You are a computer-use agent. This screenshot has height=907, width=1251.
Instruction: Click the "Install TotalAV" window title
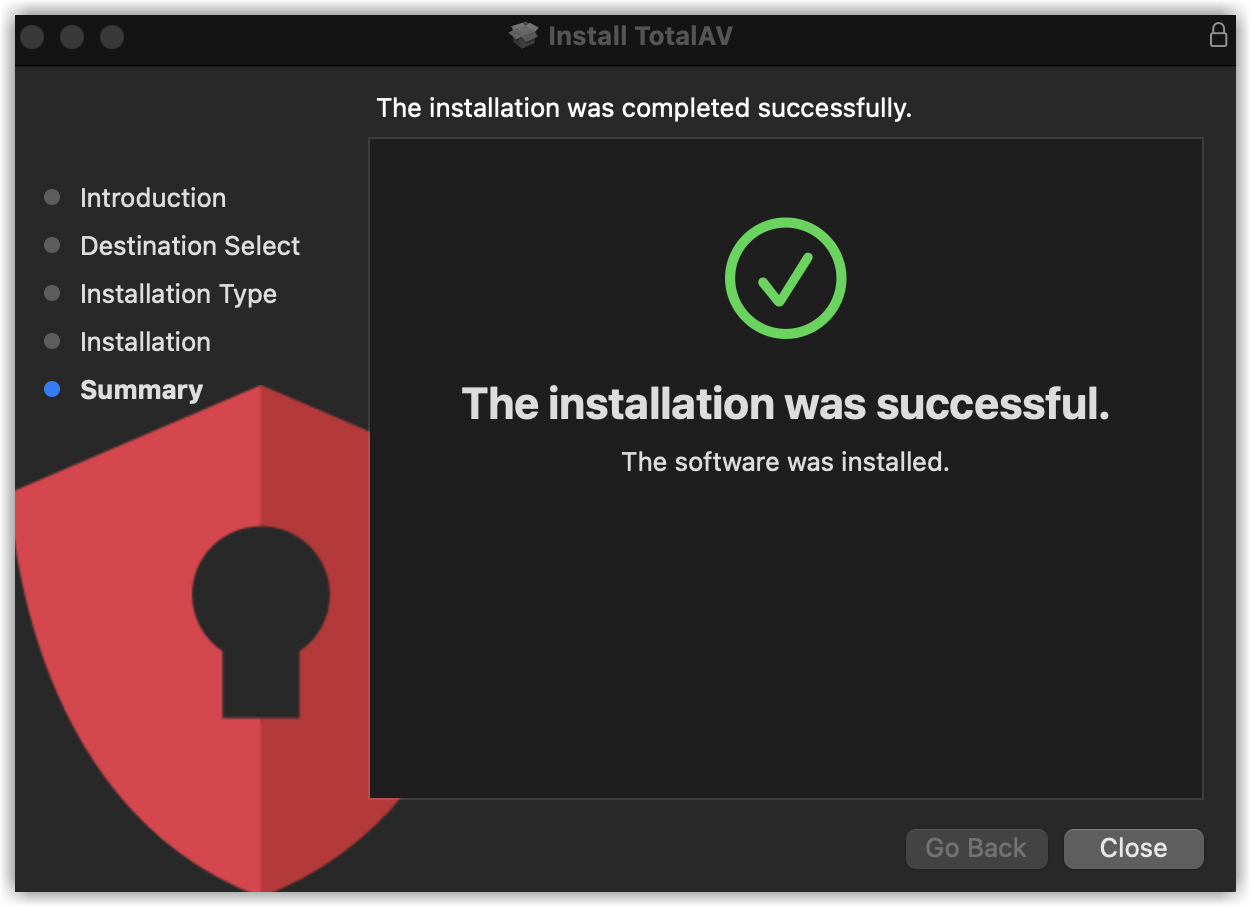click(640, 36)
